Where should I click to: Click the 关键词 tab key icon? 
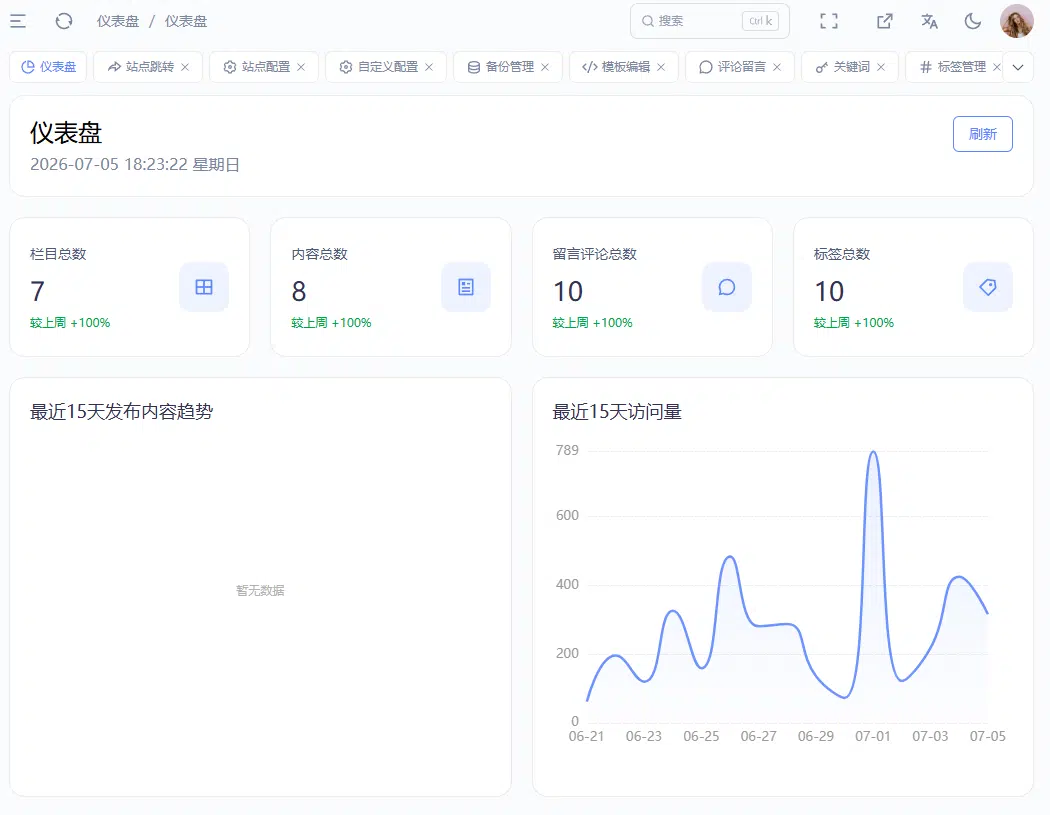tap(822, 67)
